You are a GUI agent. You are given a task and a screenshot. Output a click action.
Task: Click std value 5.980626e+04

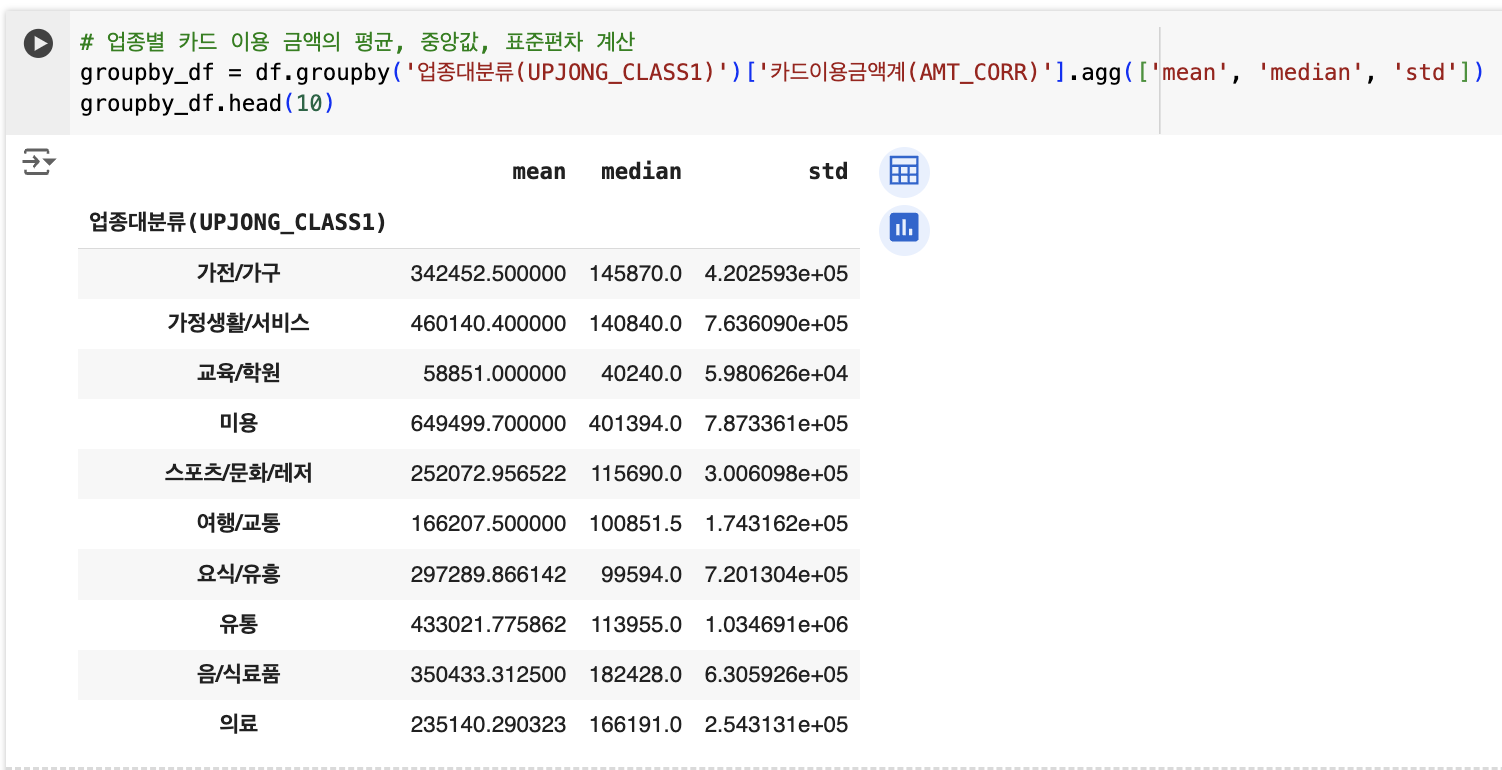coord(776,373)
